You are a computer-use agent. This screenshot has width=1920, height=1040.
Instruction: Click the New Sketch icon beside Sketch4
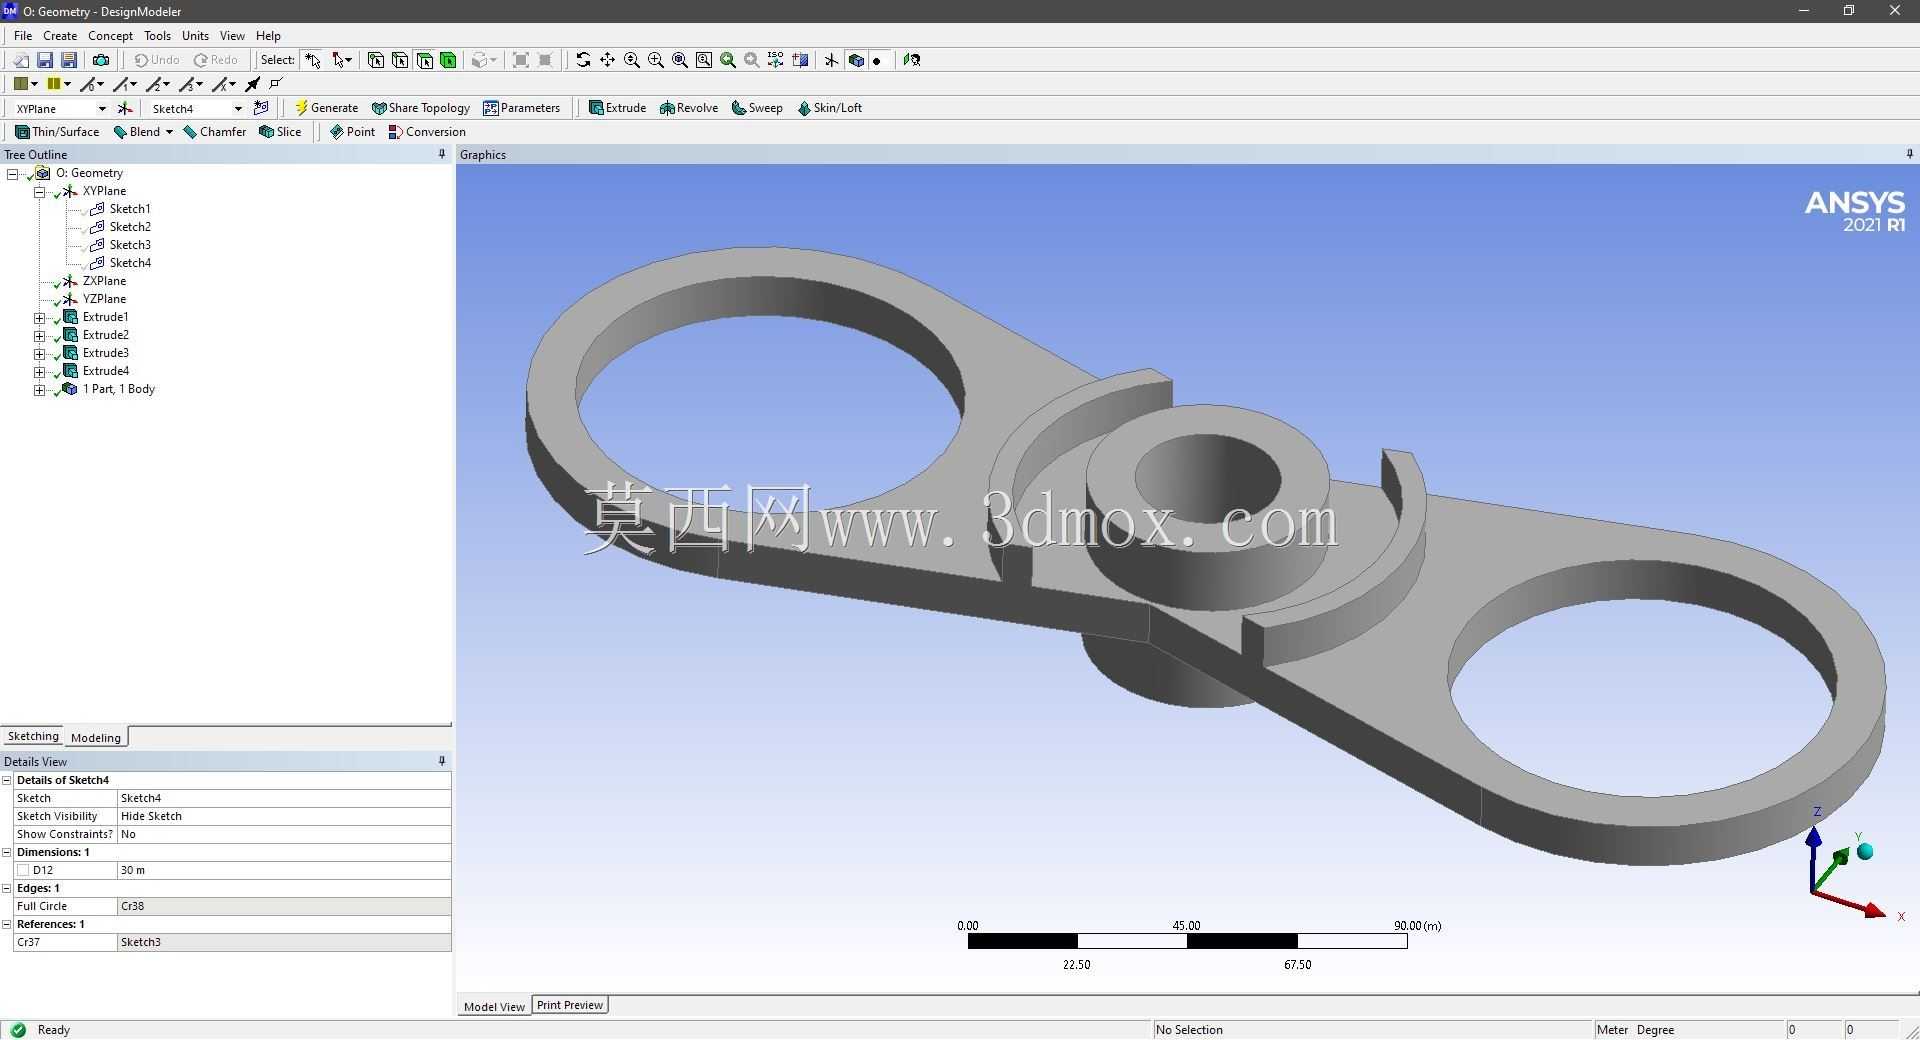coord(261,108)
